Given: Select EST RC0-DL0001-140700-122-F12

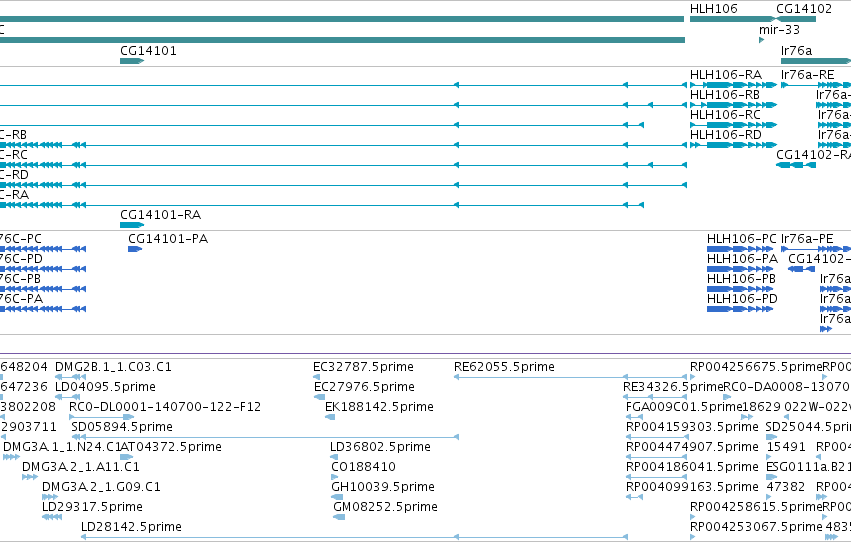Looking at the screenshot, I should point(101,417).
